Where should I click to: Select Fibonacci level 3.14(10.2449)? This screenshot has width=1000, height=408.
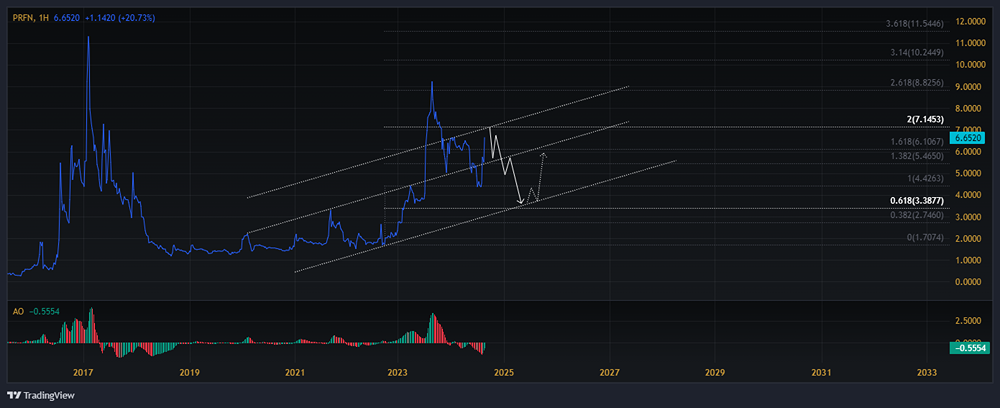[x=918, y=53]
